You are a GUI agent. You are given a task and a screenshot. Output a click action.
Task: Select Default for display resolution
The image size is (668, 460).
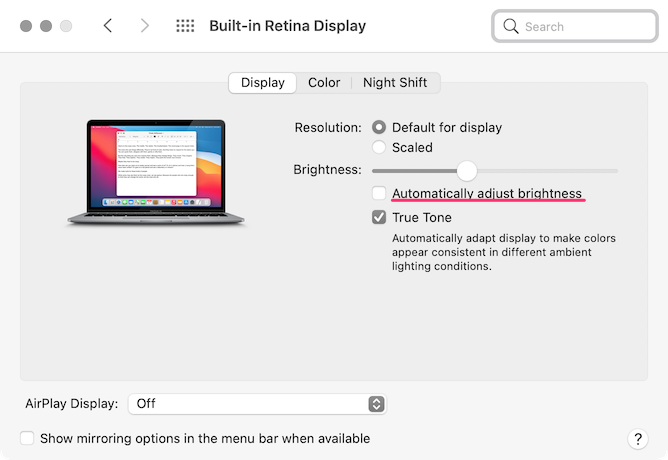click(x=379, y=127)
